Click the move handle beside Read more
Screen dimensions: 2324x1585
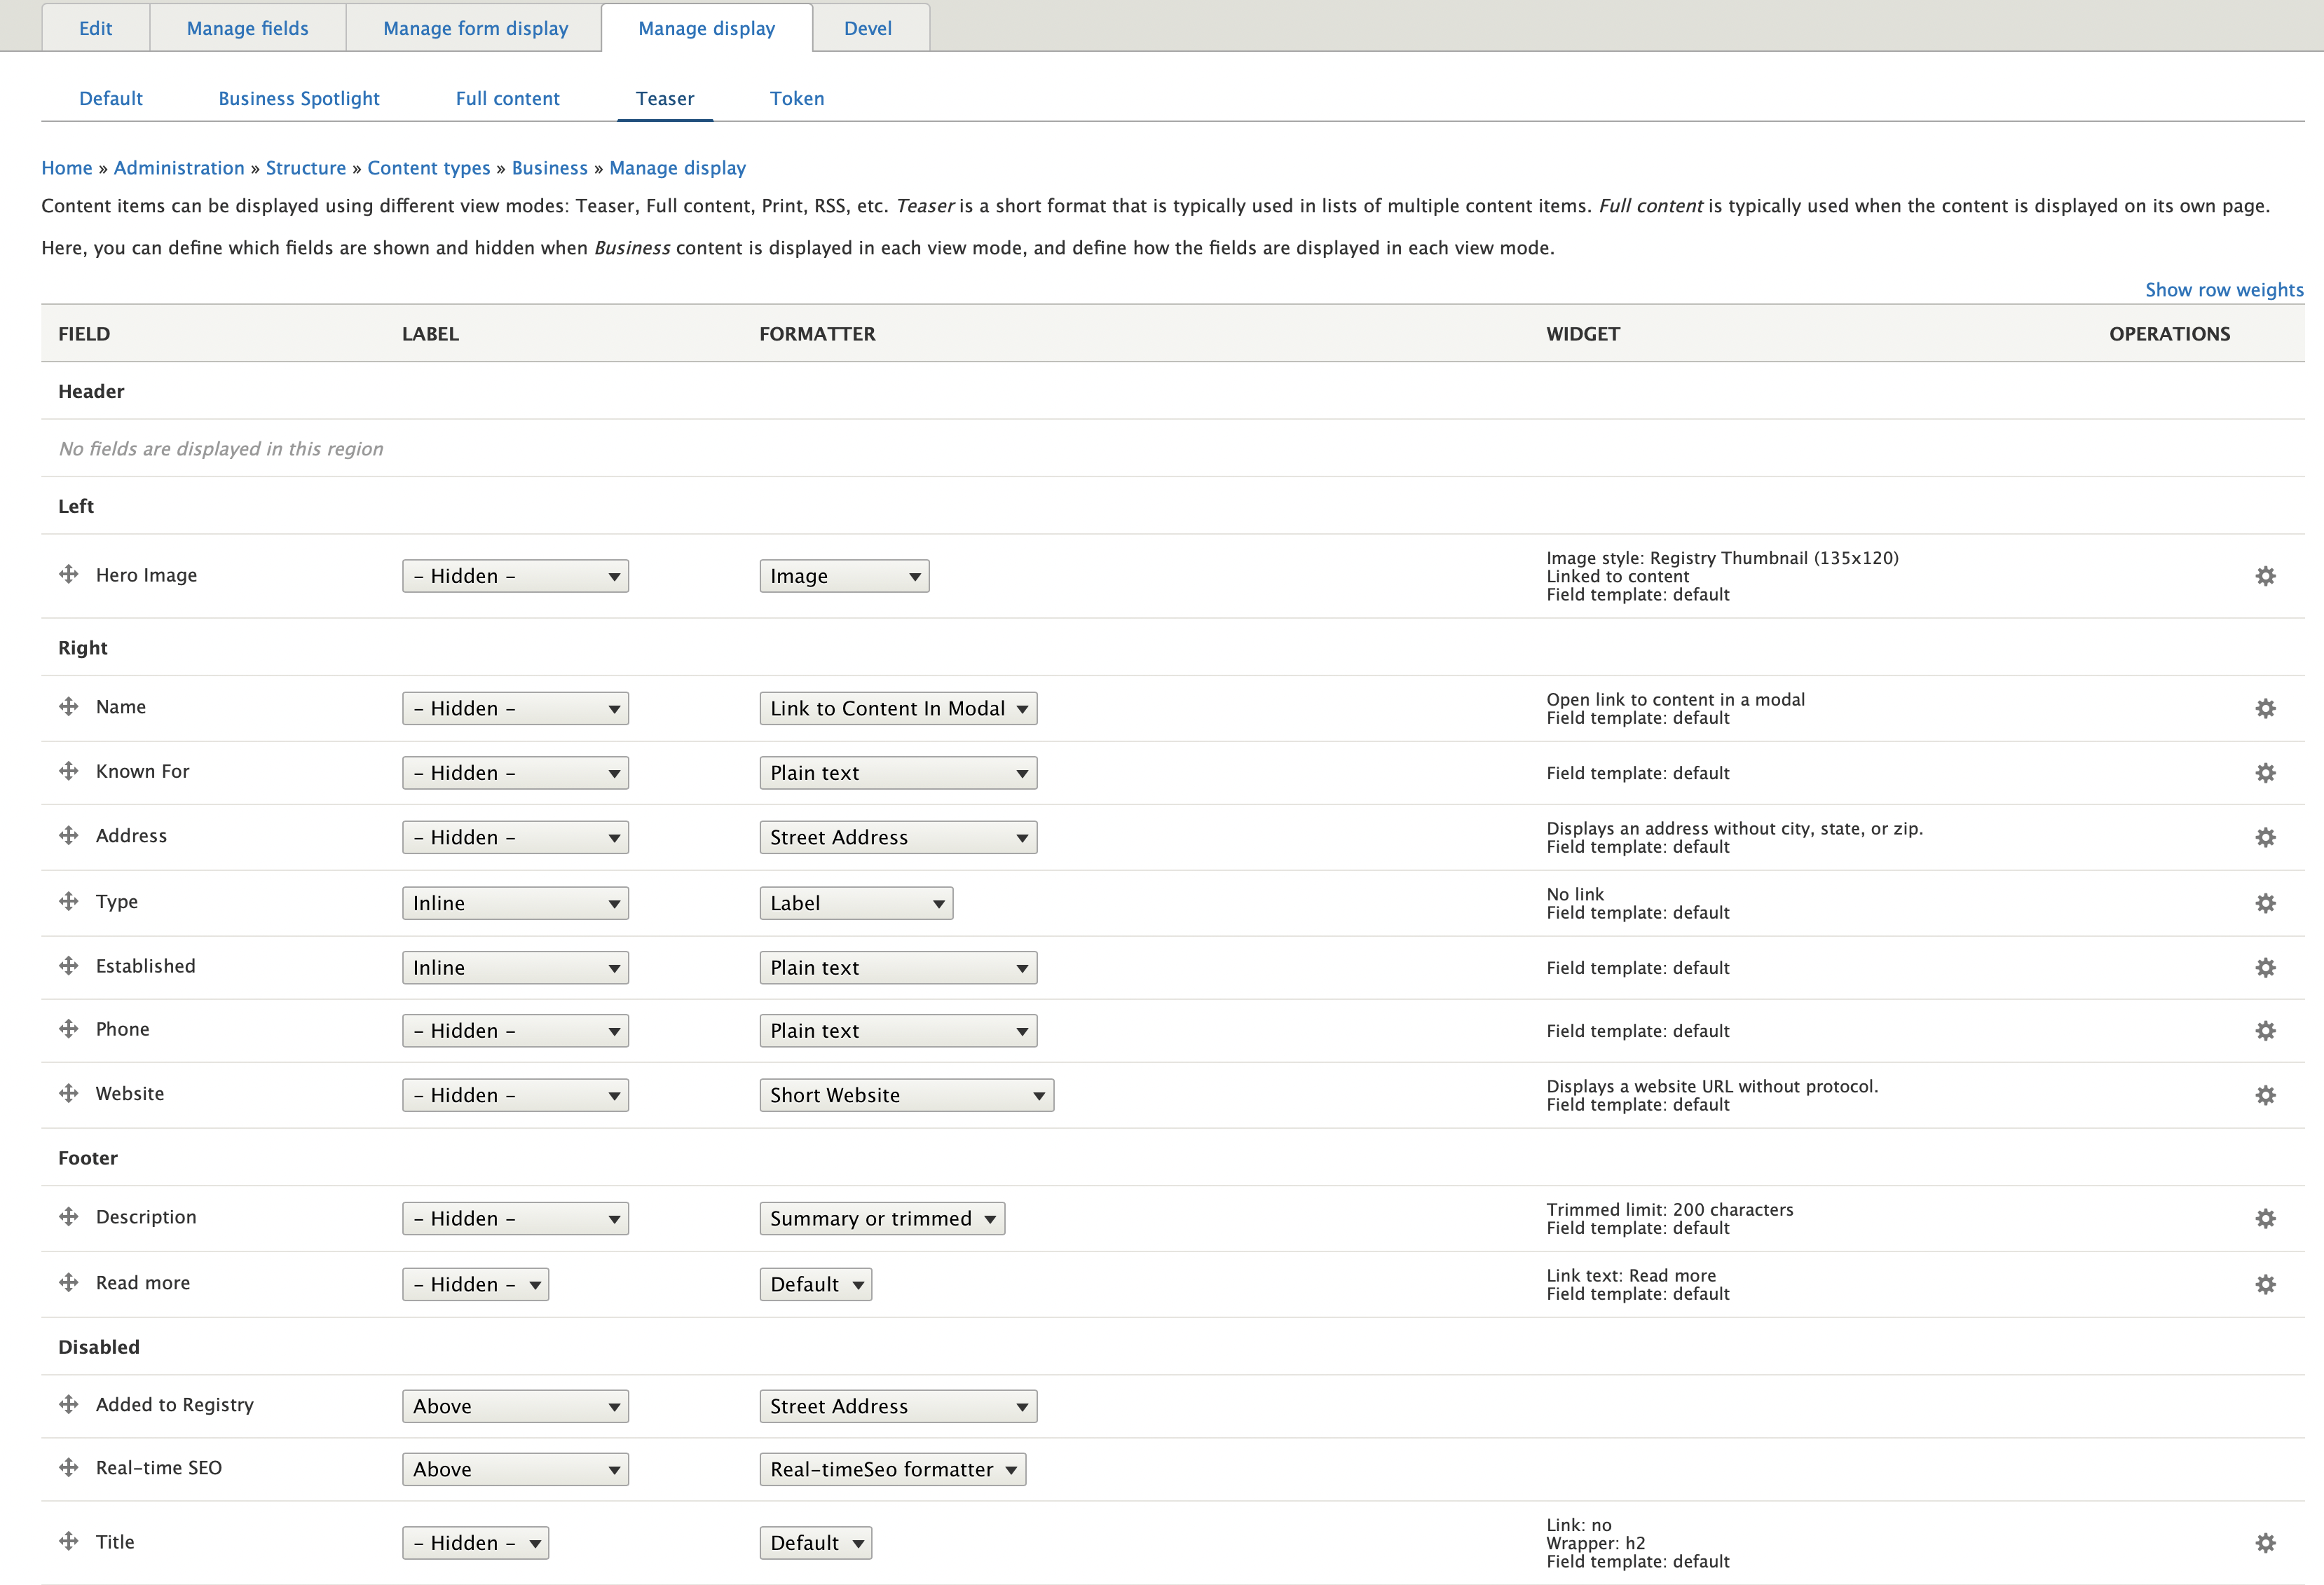point(69,1283)
